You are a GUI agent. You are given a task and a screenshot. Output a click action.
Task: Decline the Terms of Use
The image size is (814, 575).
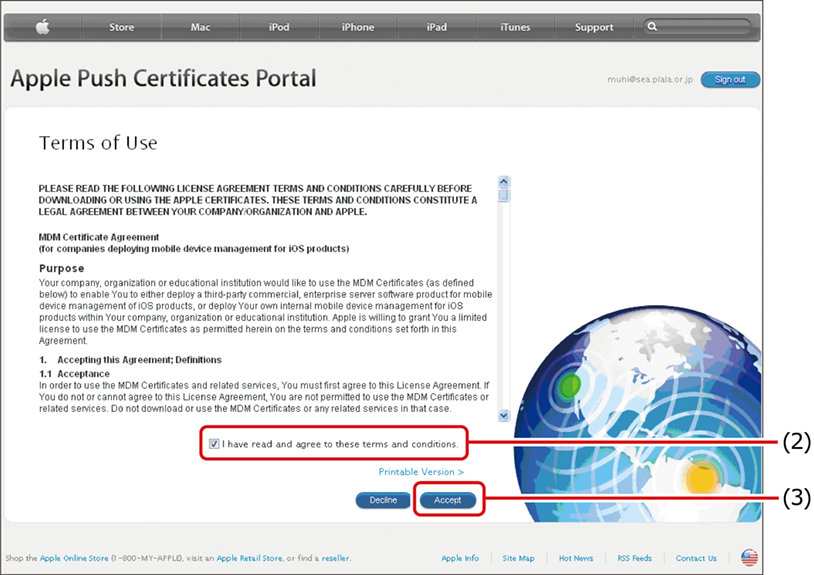[x=383, y=500]
